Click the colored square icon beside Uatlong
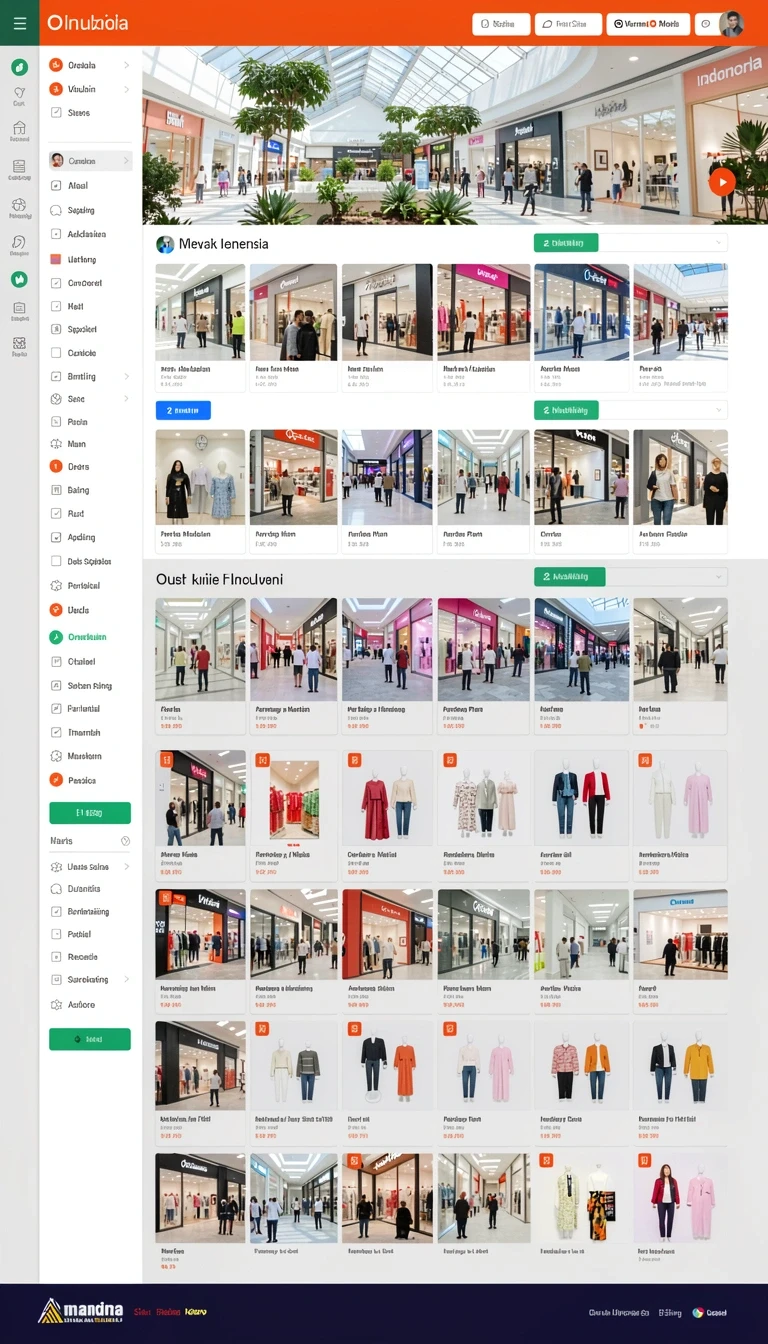The height and width of the screenshot is (1344, 768). pyautogui.click(x=56, y=259)
